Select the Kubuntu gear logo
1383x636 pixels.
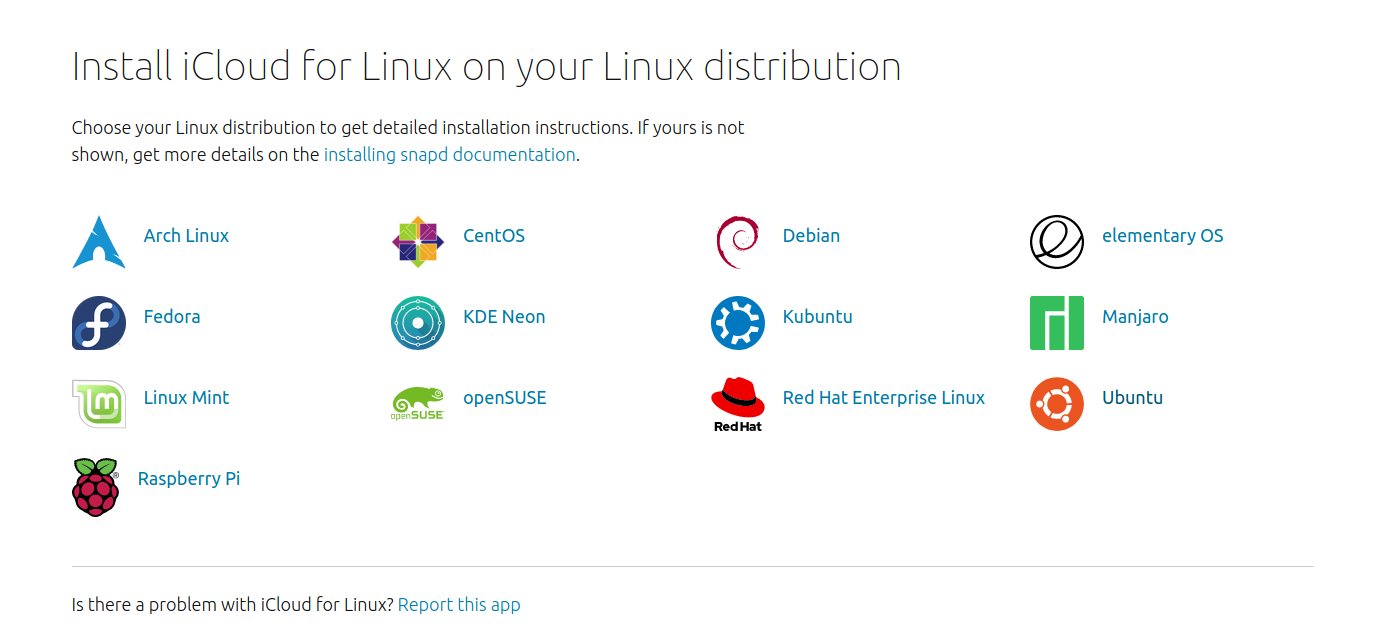point(737,323)
